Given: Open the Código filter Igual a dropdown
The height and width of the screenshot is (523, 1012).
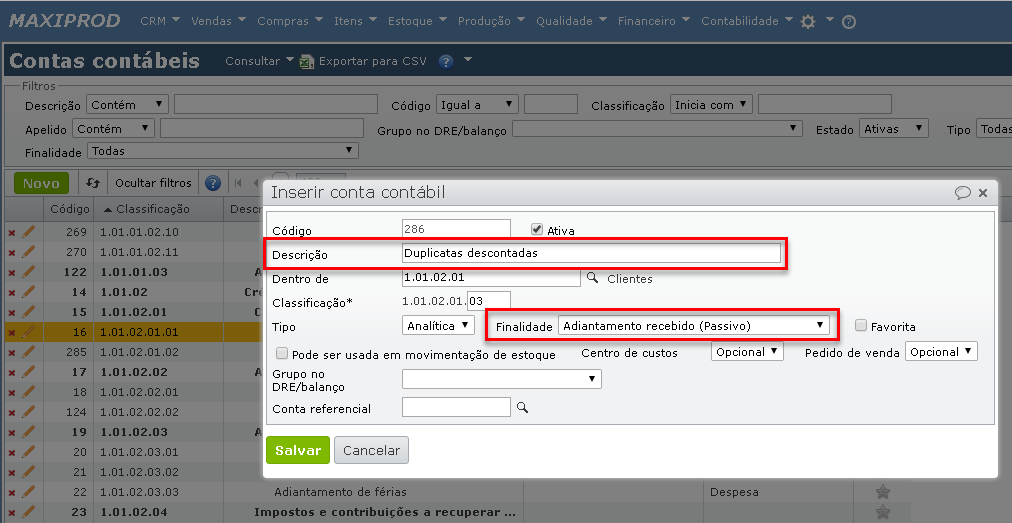Looking at the screenshot, I should tap(478, 105).
